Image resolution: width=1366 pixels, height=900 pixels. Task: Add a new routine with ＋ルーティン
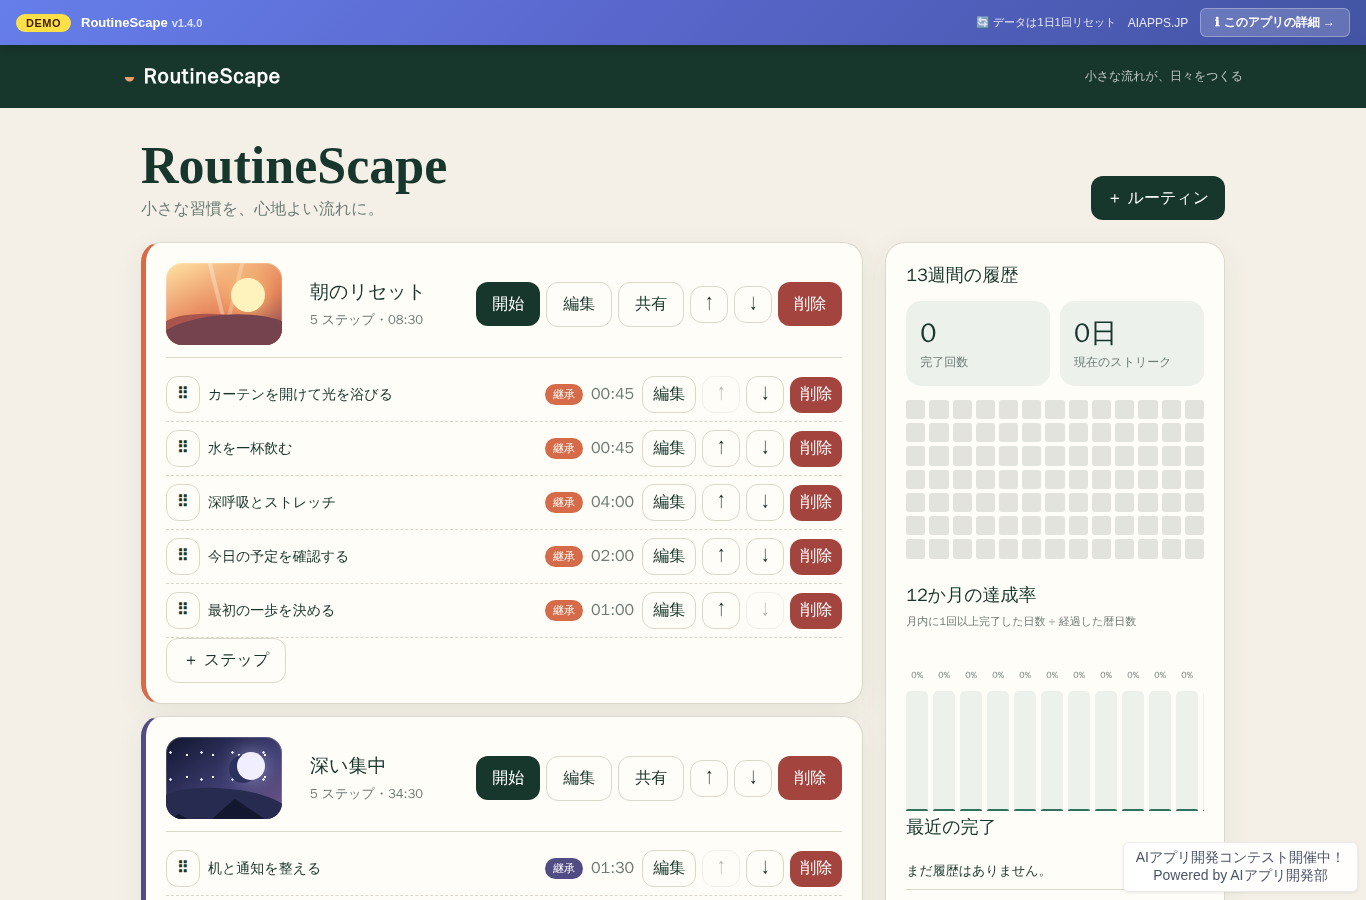pos(1158,198)
